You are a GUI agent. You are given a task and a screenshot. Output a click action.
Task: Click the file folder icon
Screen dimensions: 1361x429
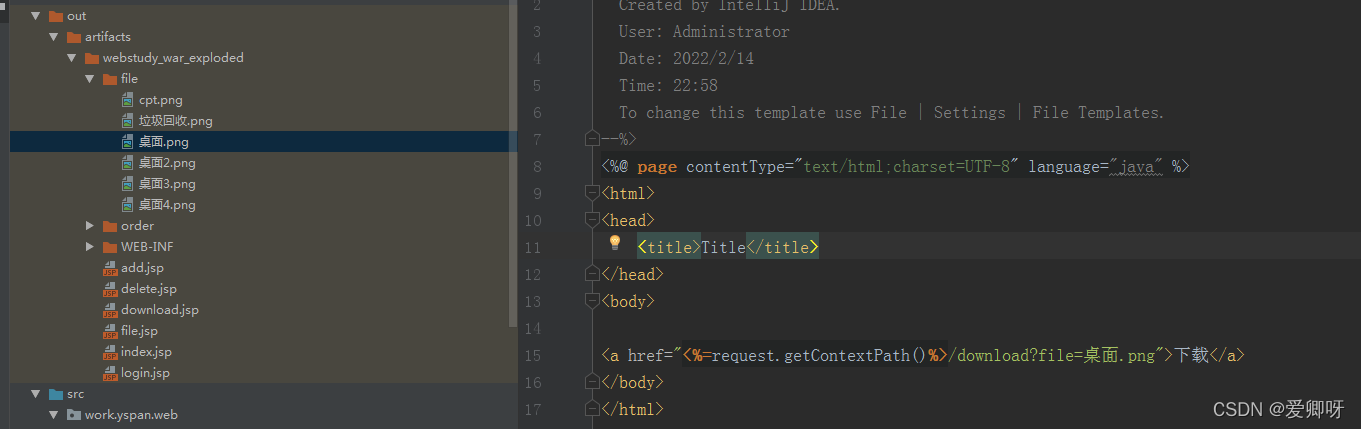click(x=109, y=79)
